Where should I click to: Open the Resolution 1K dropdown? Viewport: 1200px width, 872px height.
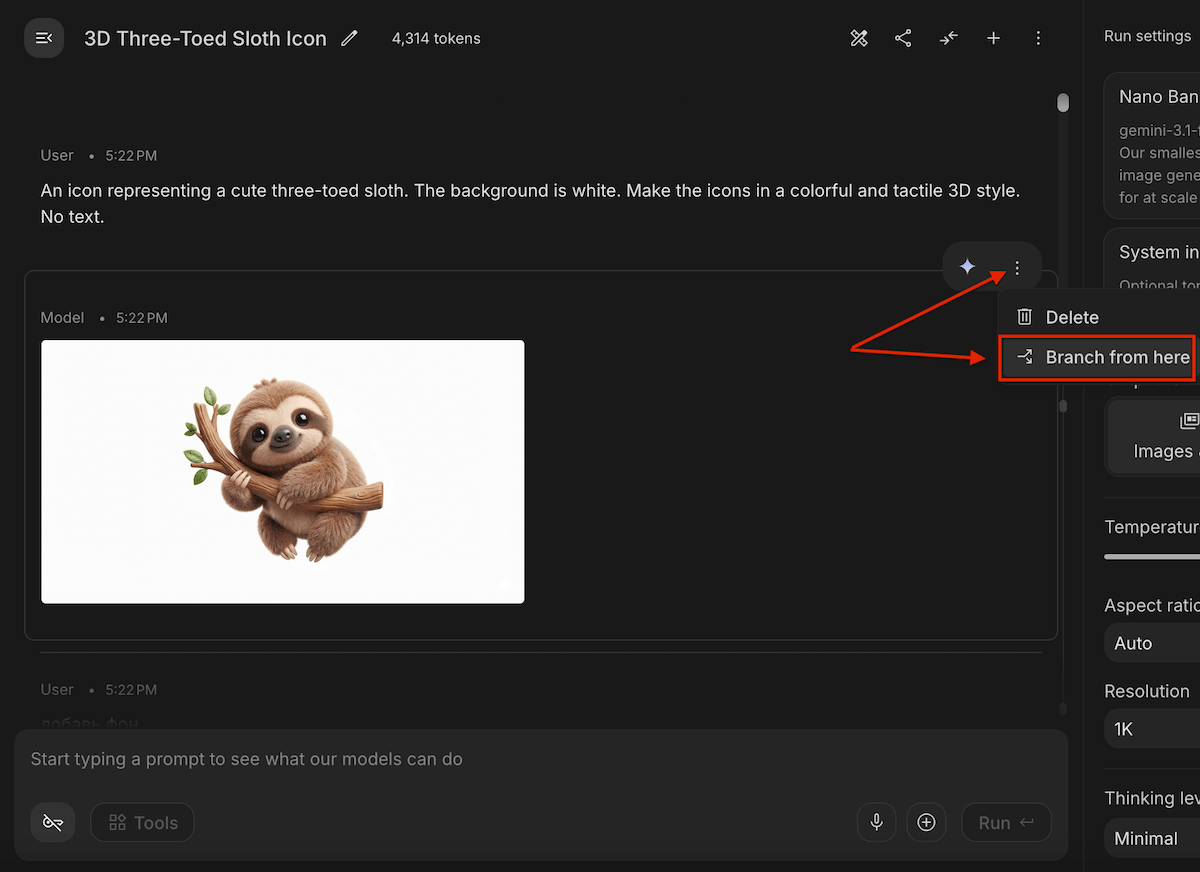tap(1152, 729)
